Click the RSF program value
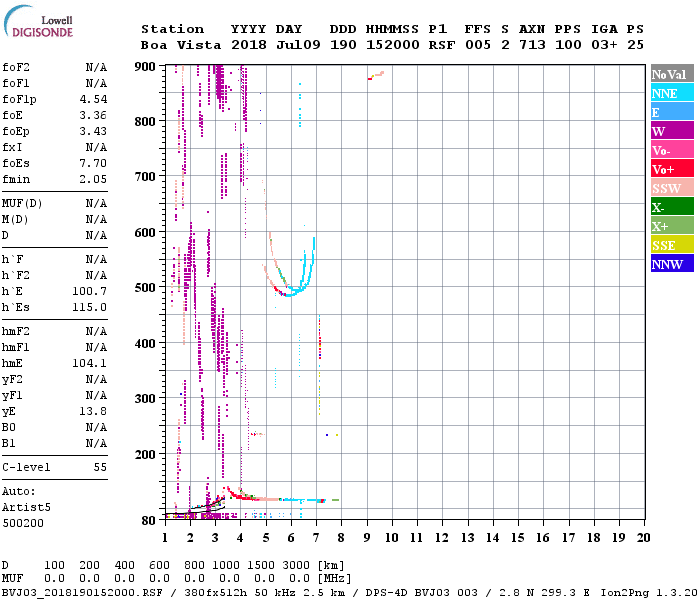700x600 pixels. click(442, 45)
